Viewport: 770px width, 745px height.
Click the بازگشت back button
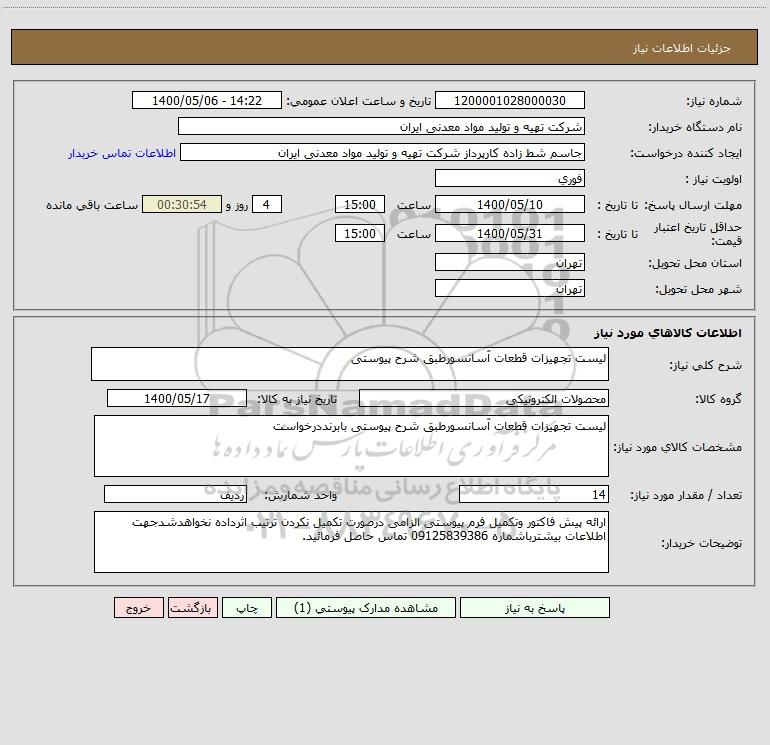(x=193, y=607)
